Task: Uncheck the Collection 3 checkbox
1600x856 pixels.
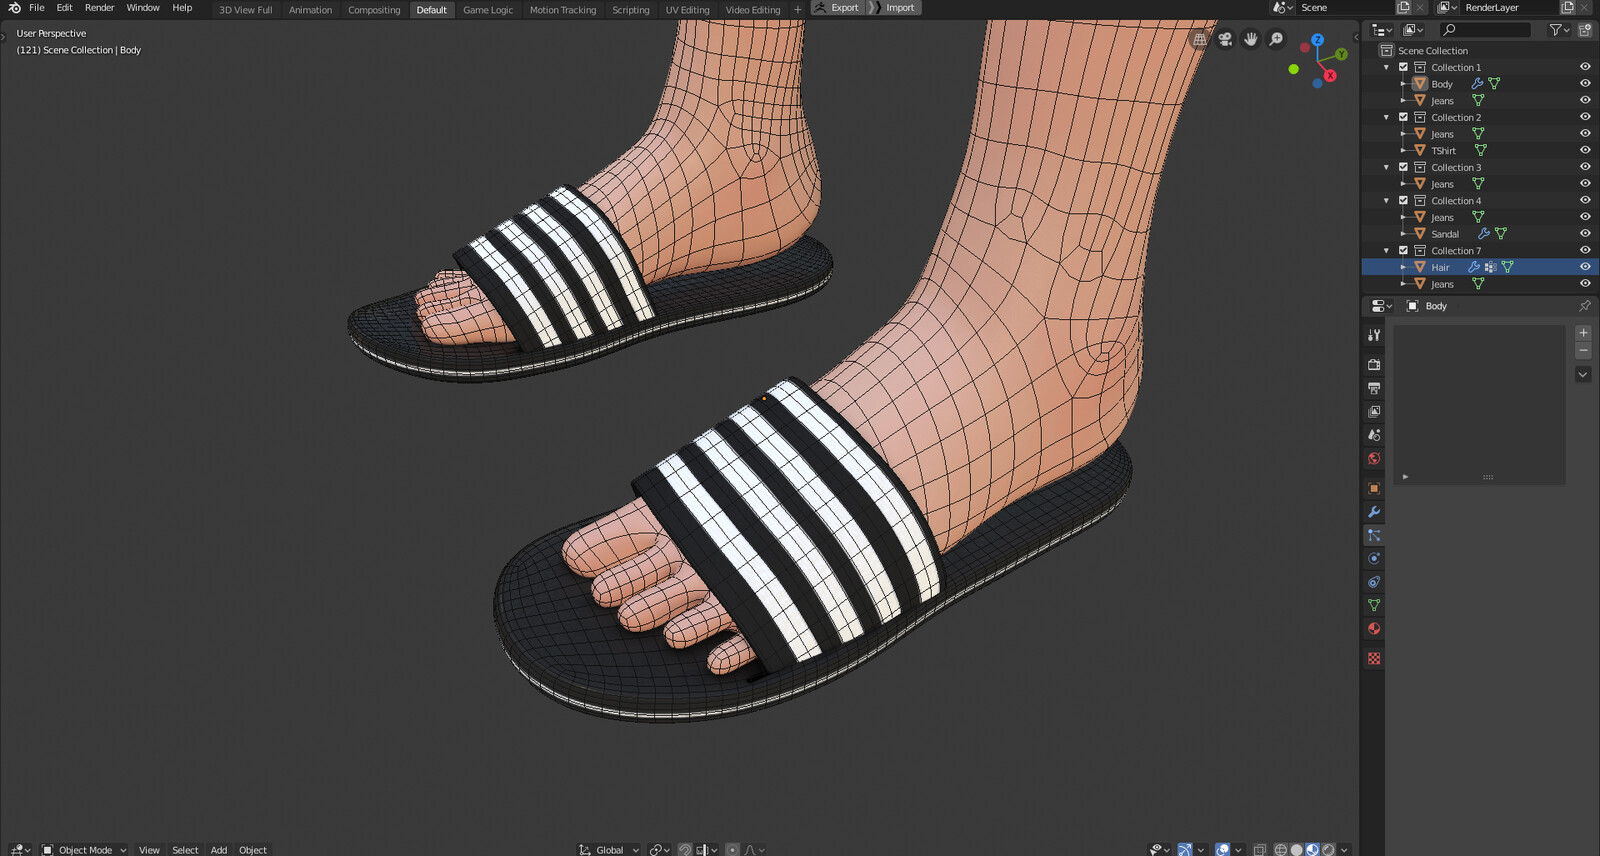Action: (1403, 167)
